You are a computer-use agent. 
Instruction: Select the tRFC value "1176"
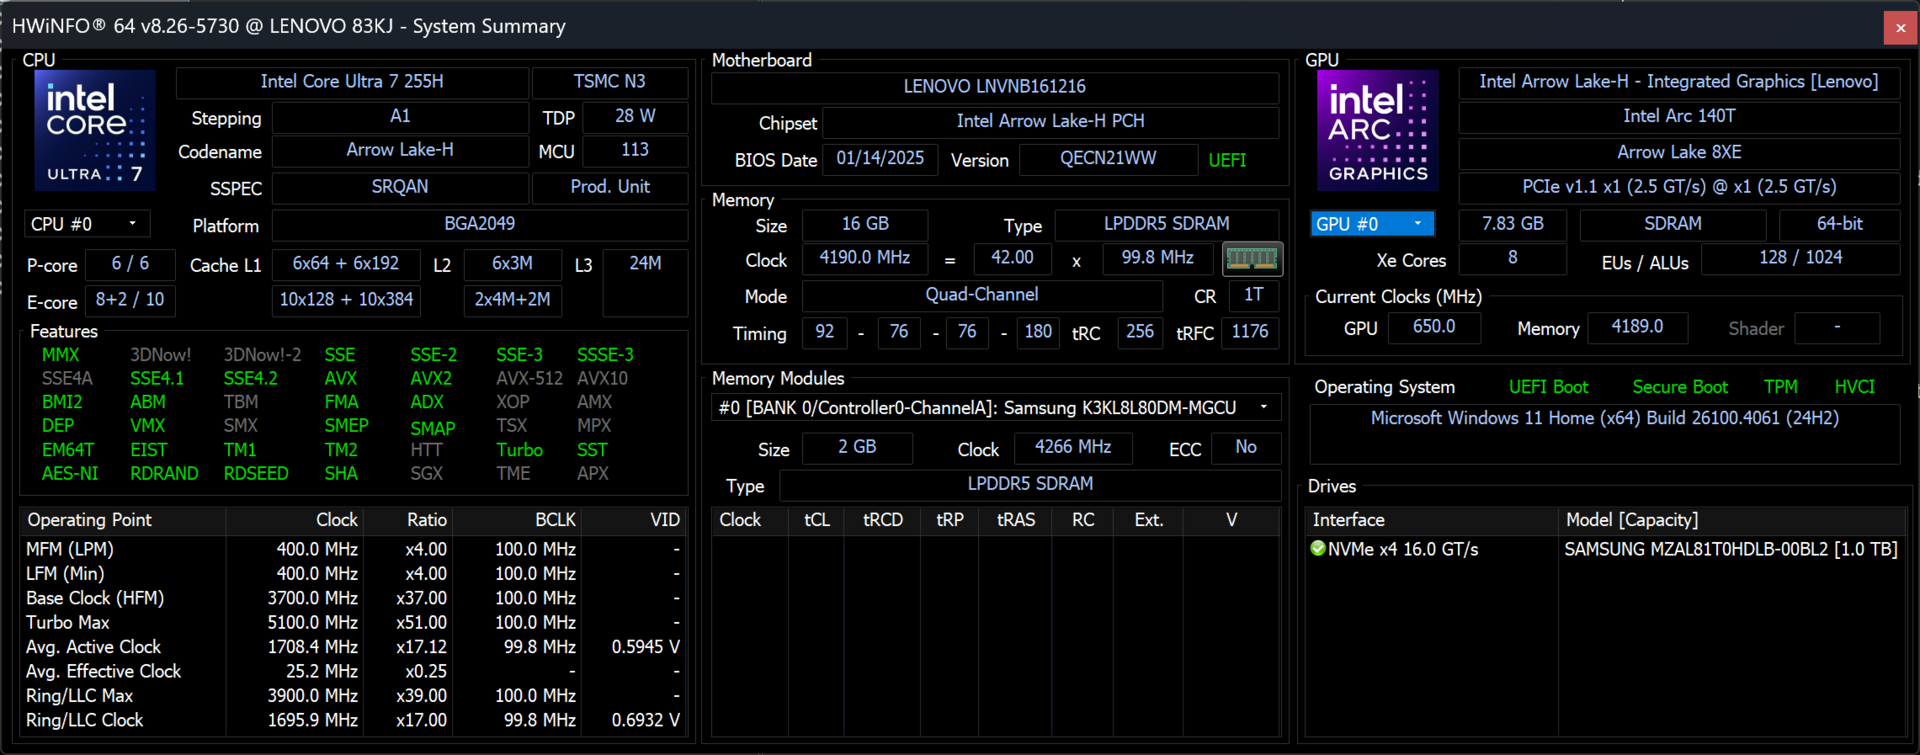point(1250,332)
